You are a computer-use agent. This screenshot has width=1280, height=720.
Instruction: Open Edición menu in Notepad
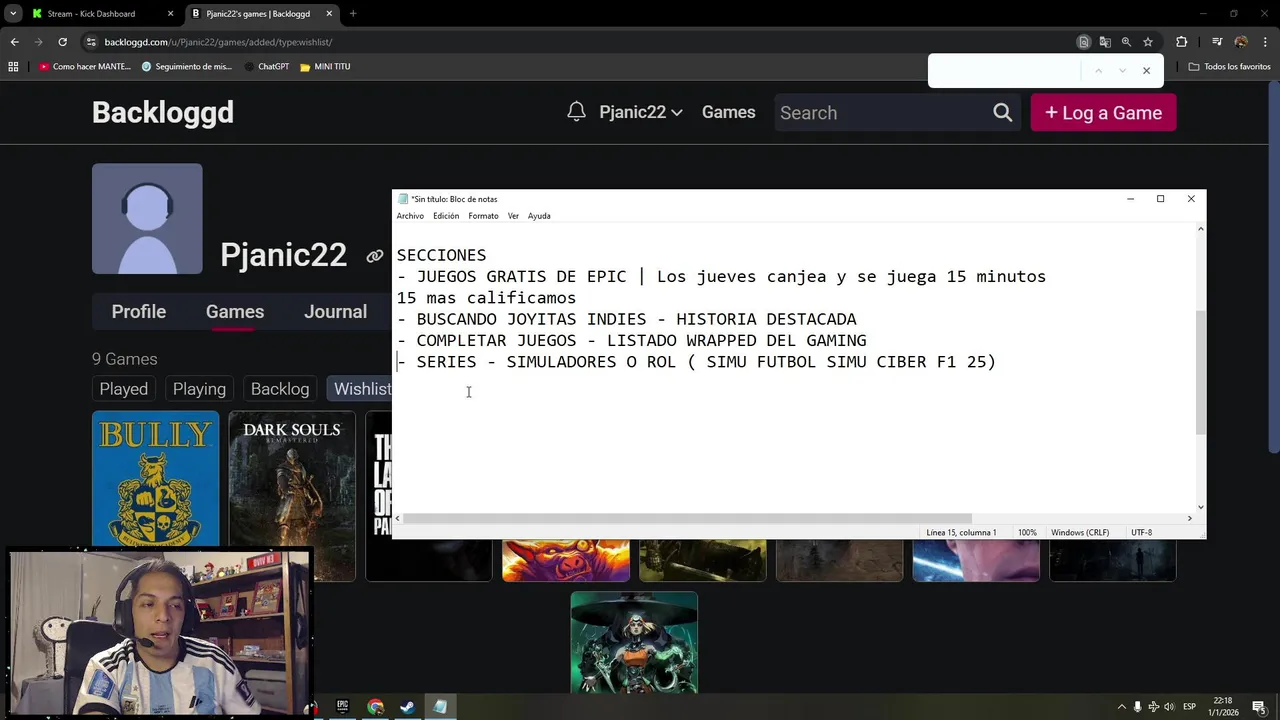446,216
